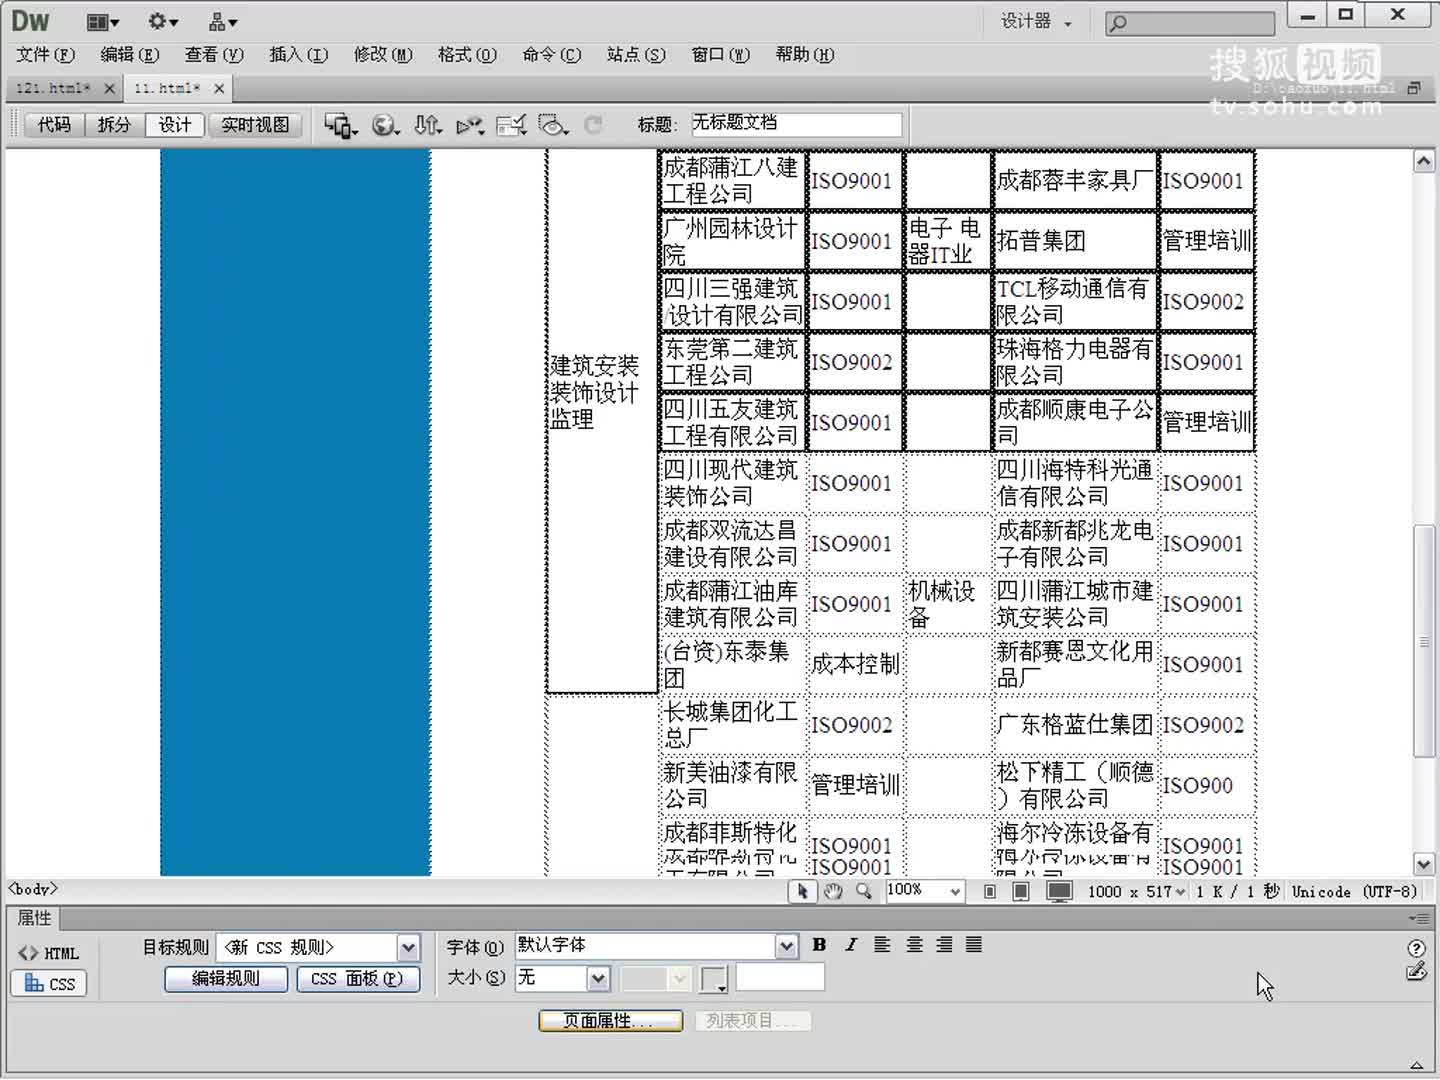This screenshot has height=1080, width=1440.
Task: Open the text color swatch picker
Action: [x=714, y=979]
